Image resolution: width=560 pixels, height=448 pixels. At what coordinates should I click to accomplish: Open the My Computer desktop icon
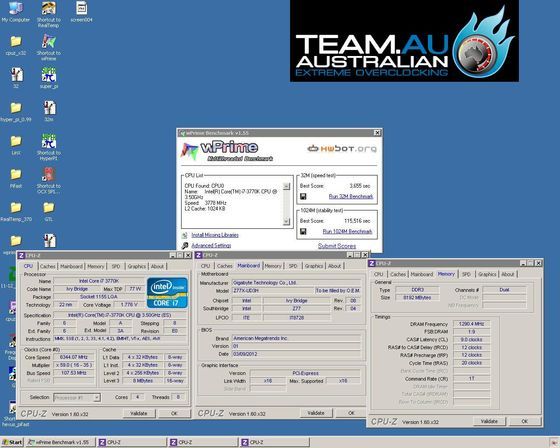pyautogui.click(x=15, y=11)
